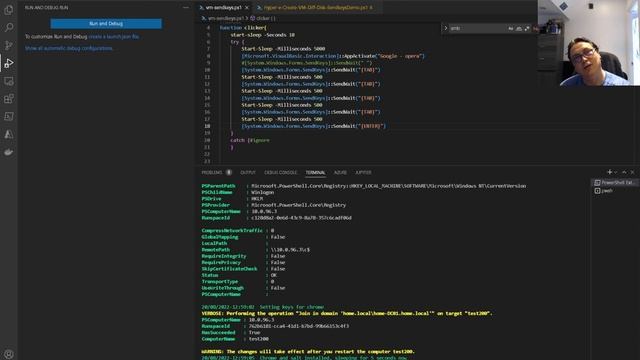Viewport: 640px width, 360px height.
Task: Follow the create a launch.json file link
Action: click(x=113, y=37)
